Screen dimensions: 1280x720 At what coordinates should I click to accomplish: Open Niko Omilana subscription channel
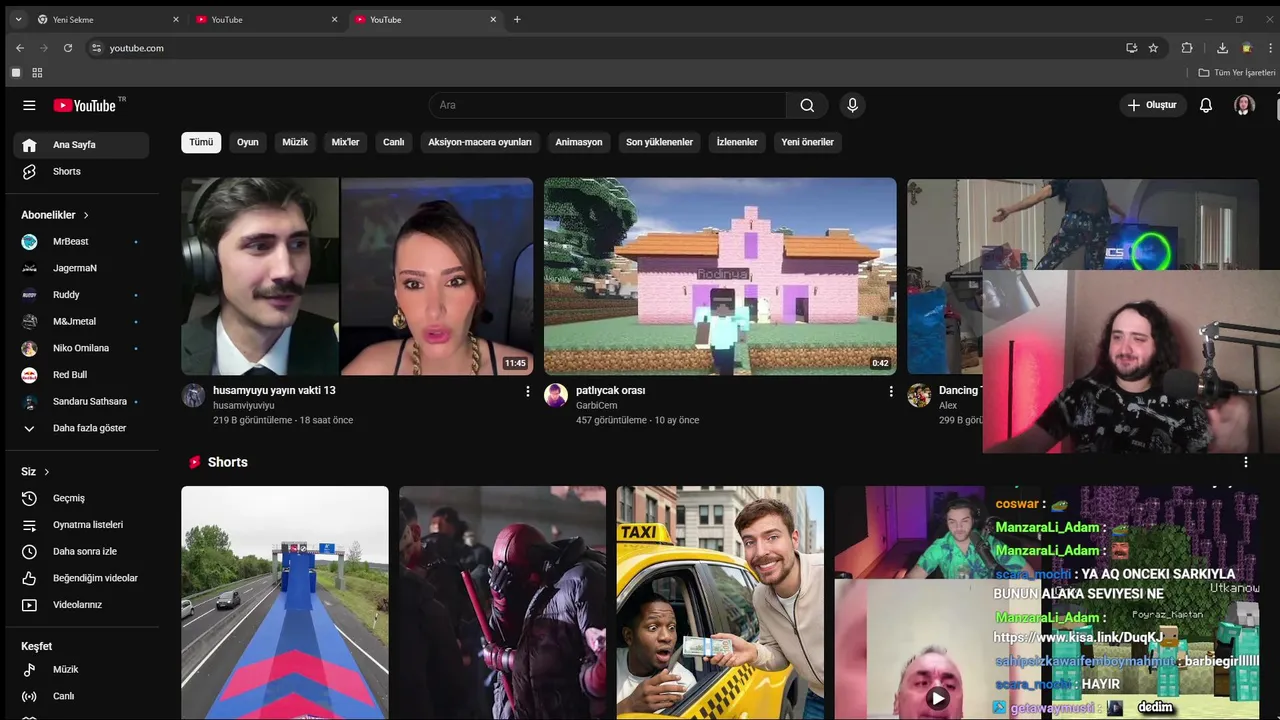pos(81,348)
